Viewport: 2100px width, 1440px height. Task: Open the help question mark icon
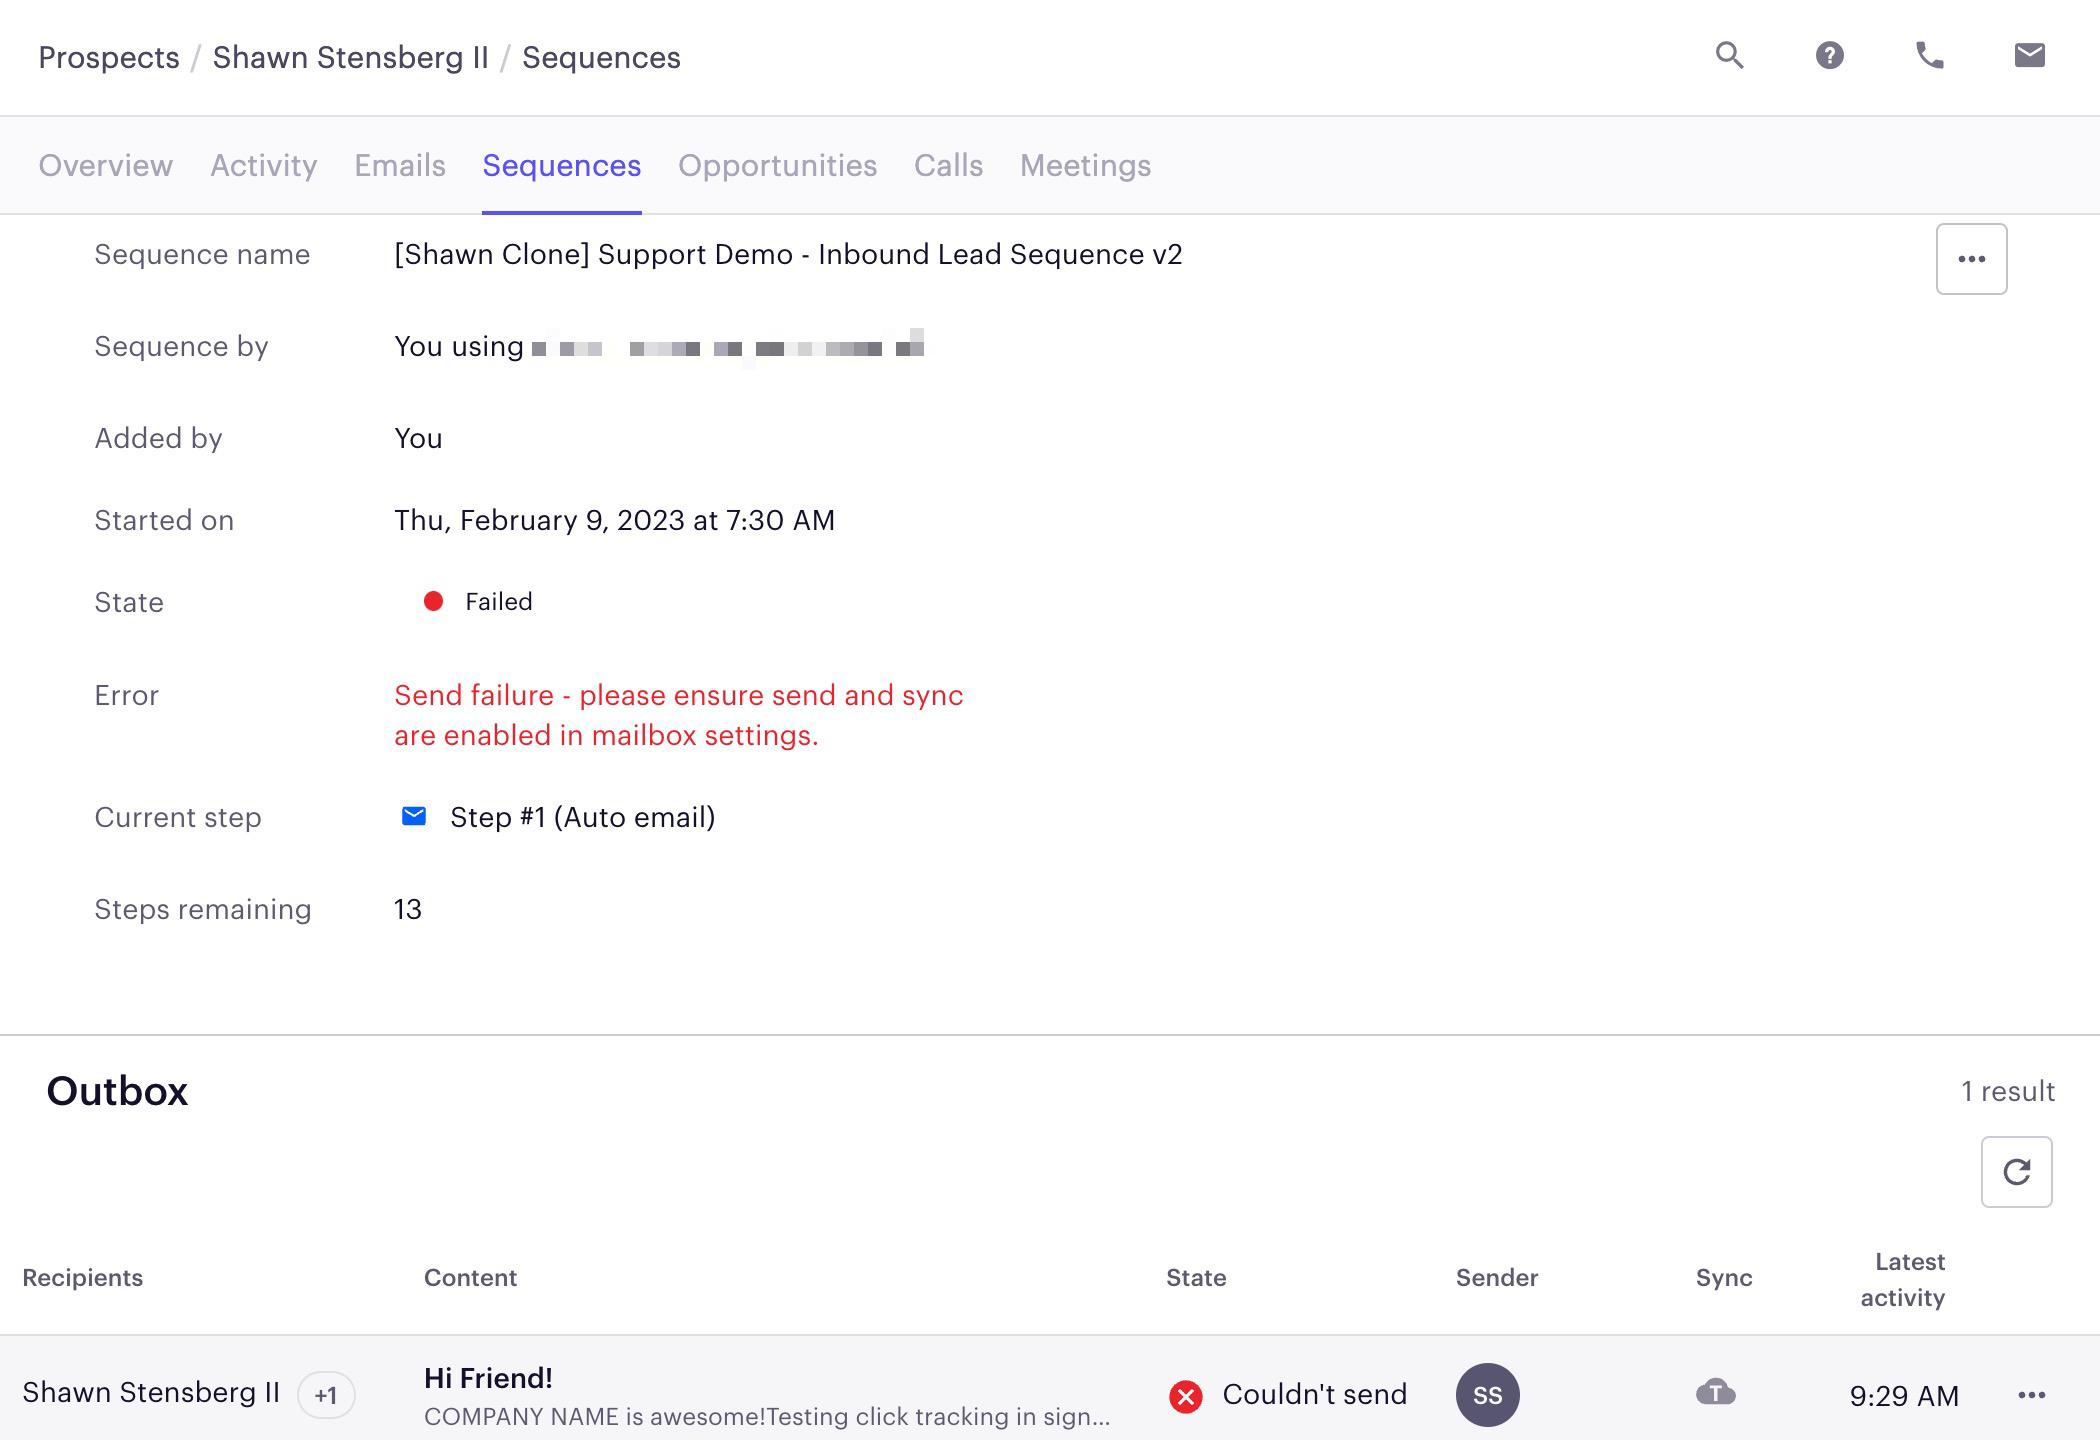tap(1829, 55)
